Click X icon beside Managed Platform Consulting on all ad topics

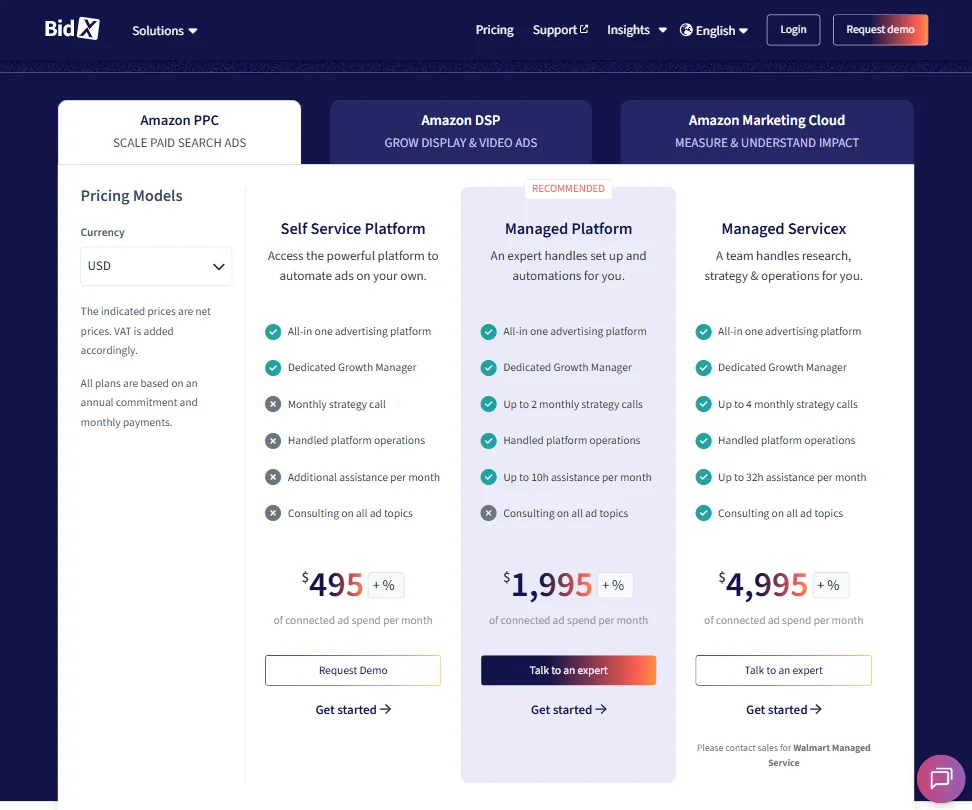(488, 513)
